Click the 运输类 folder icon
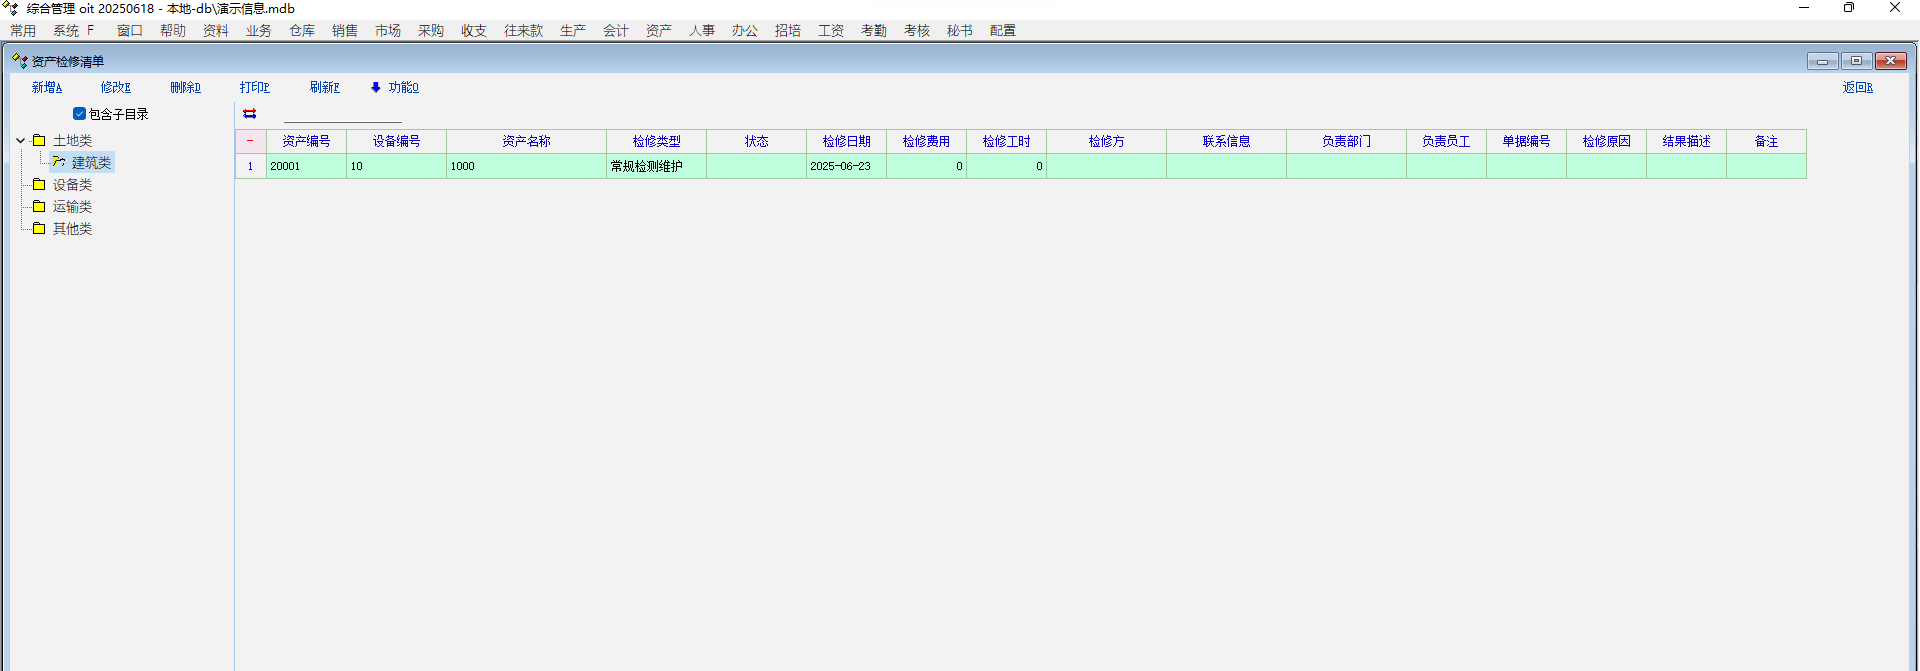The height and width of the screenshot is (671, 1920). coord(39,207)
